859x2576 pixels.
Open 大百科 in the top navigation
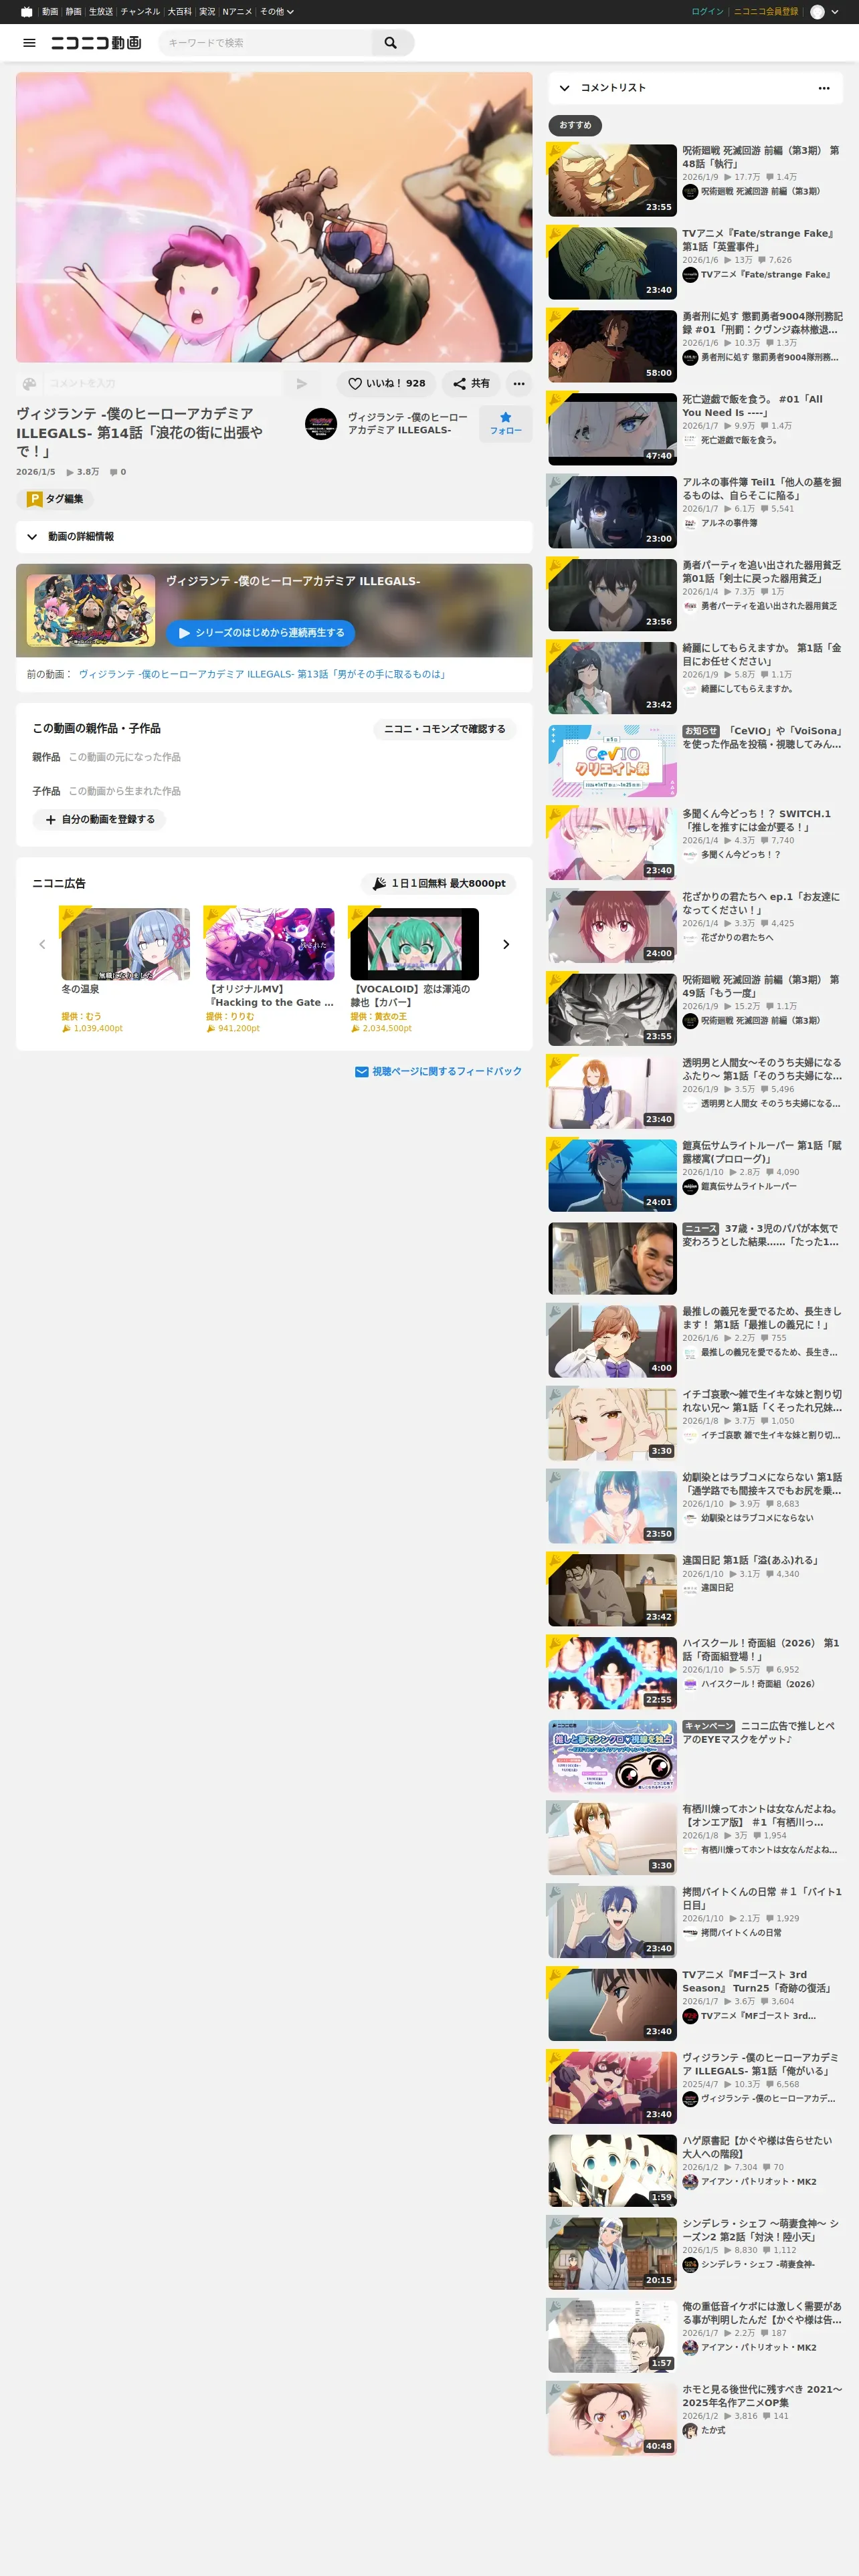pyautogui.click(x=180, y=12)
